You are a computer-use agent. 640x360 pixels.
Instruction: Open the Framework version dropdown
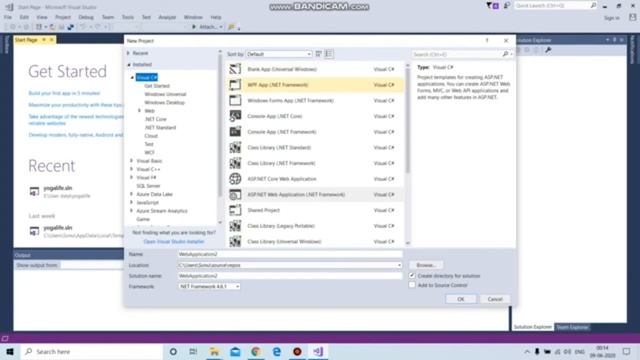(209, 287)
